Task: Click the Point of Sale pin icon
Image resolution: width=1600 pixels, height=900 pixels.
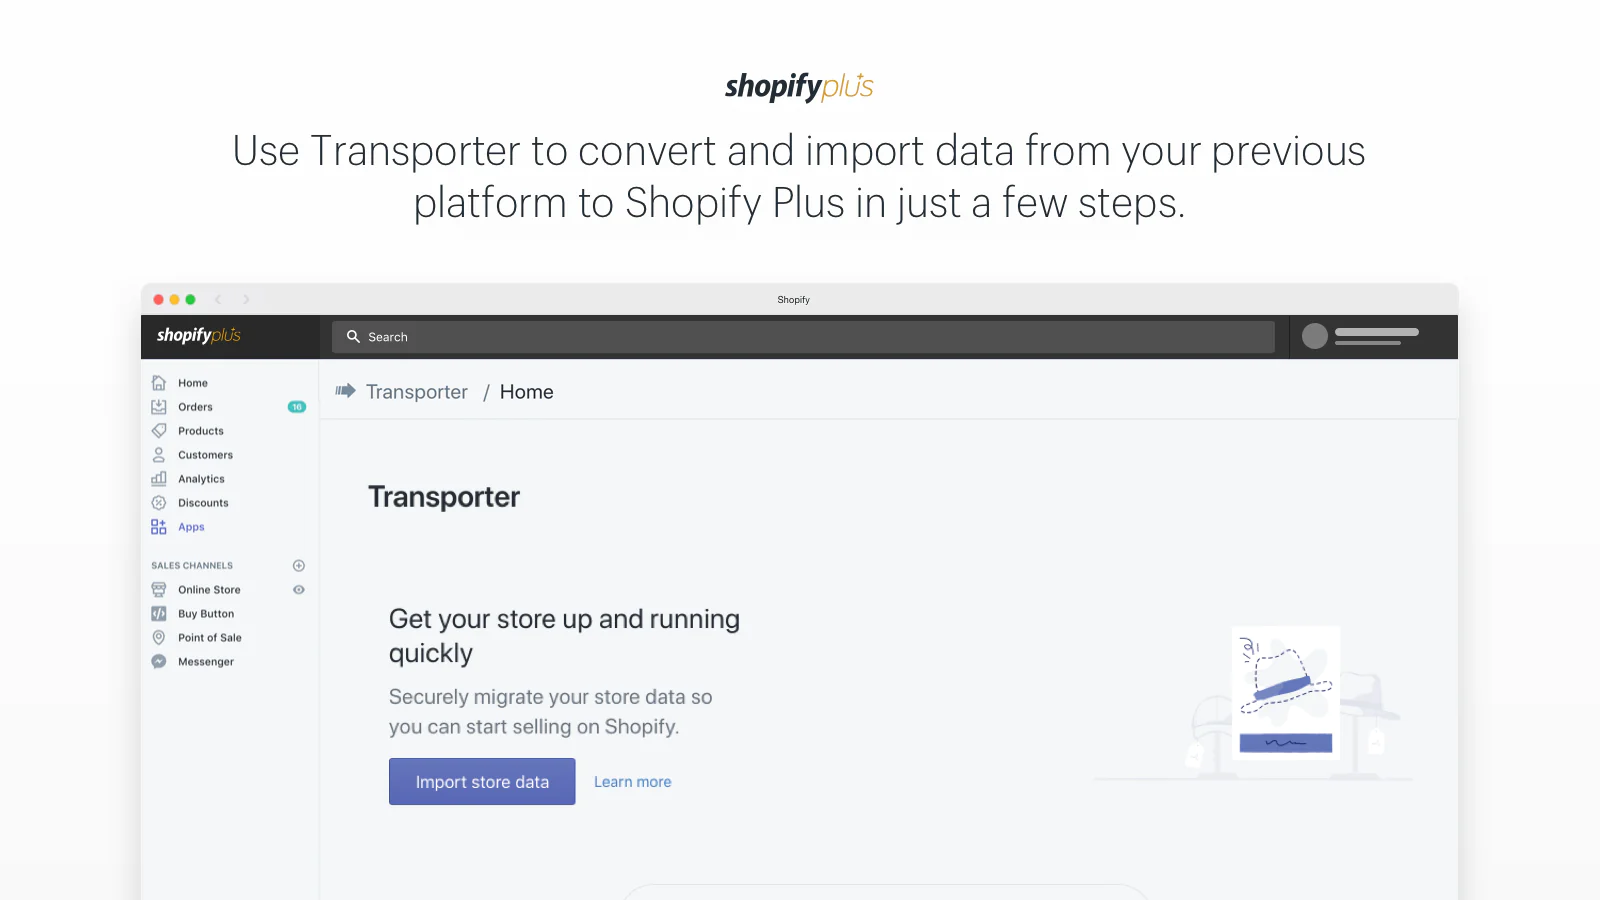Action: coord(160,637)
